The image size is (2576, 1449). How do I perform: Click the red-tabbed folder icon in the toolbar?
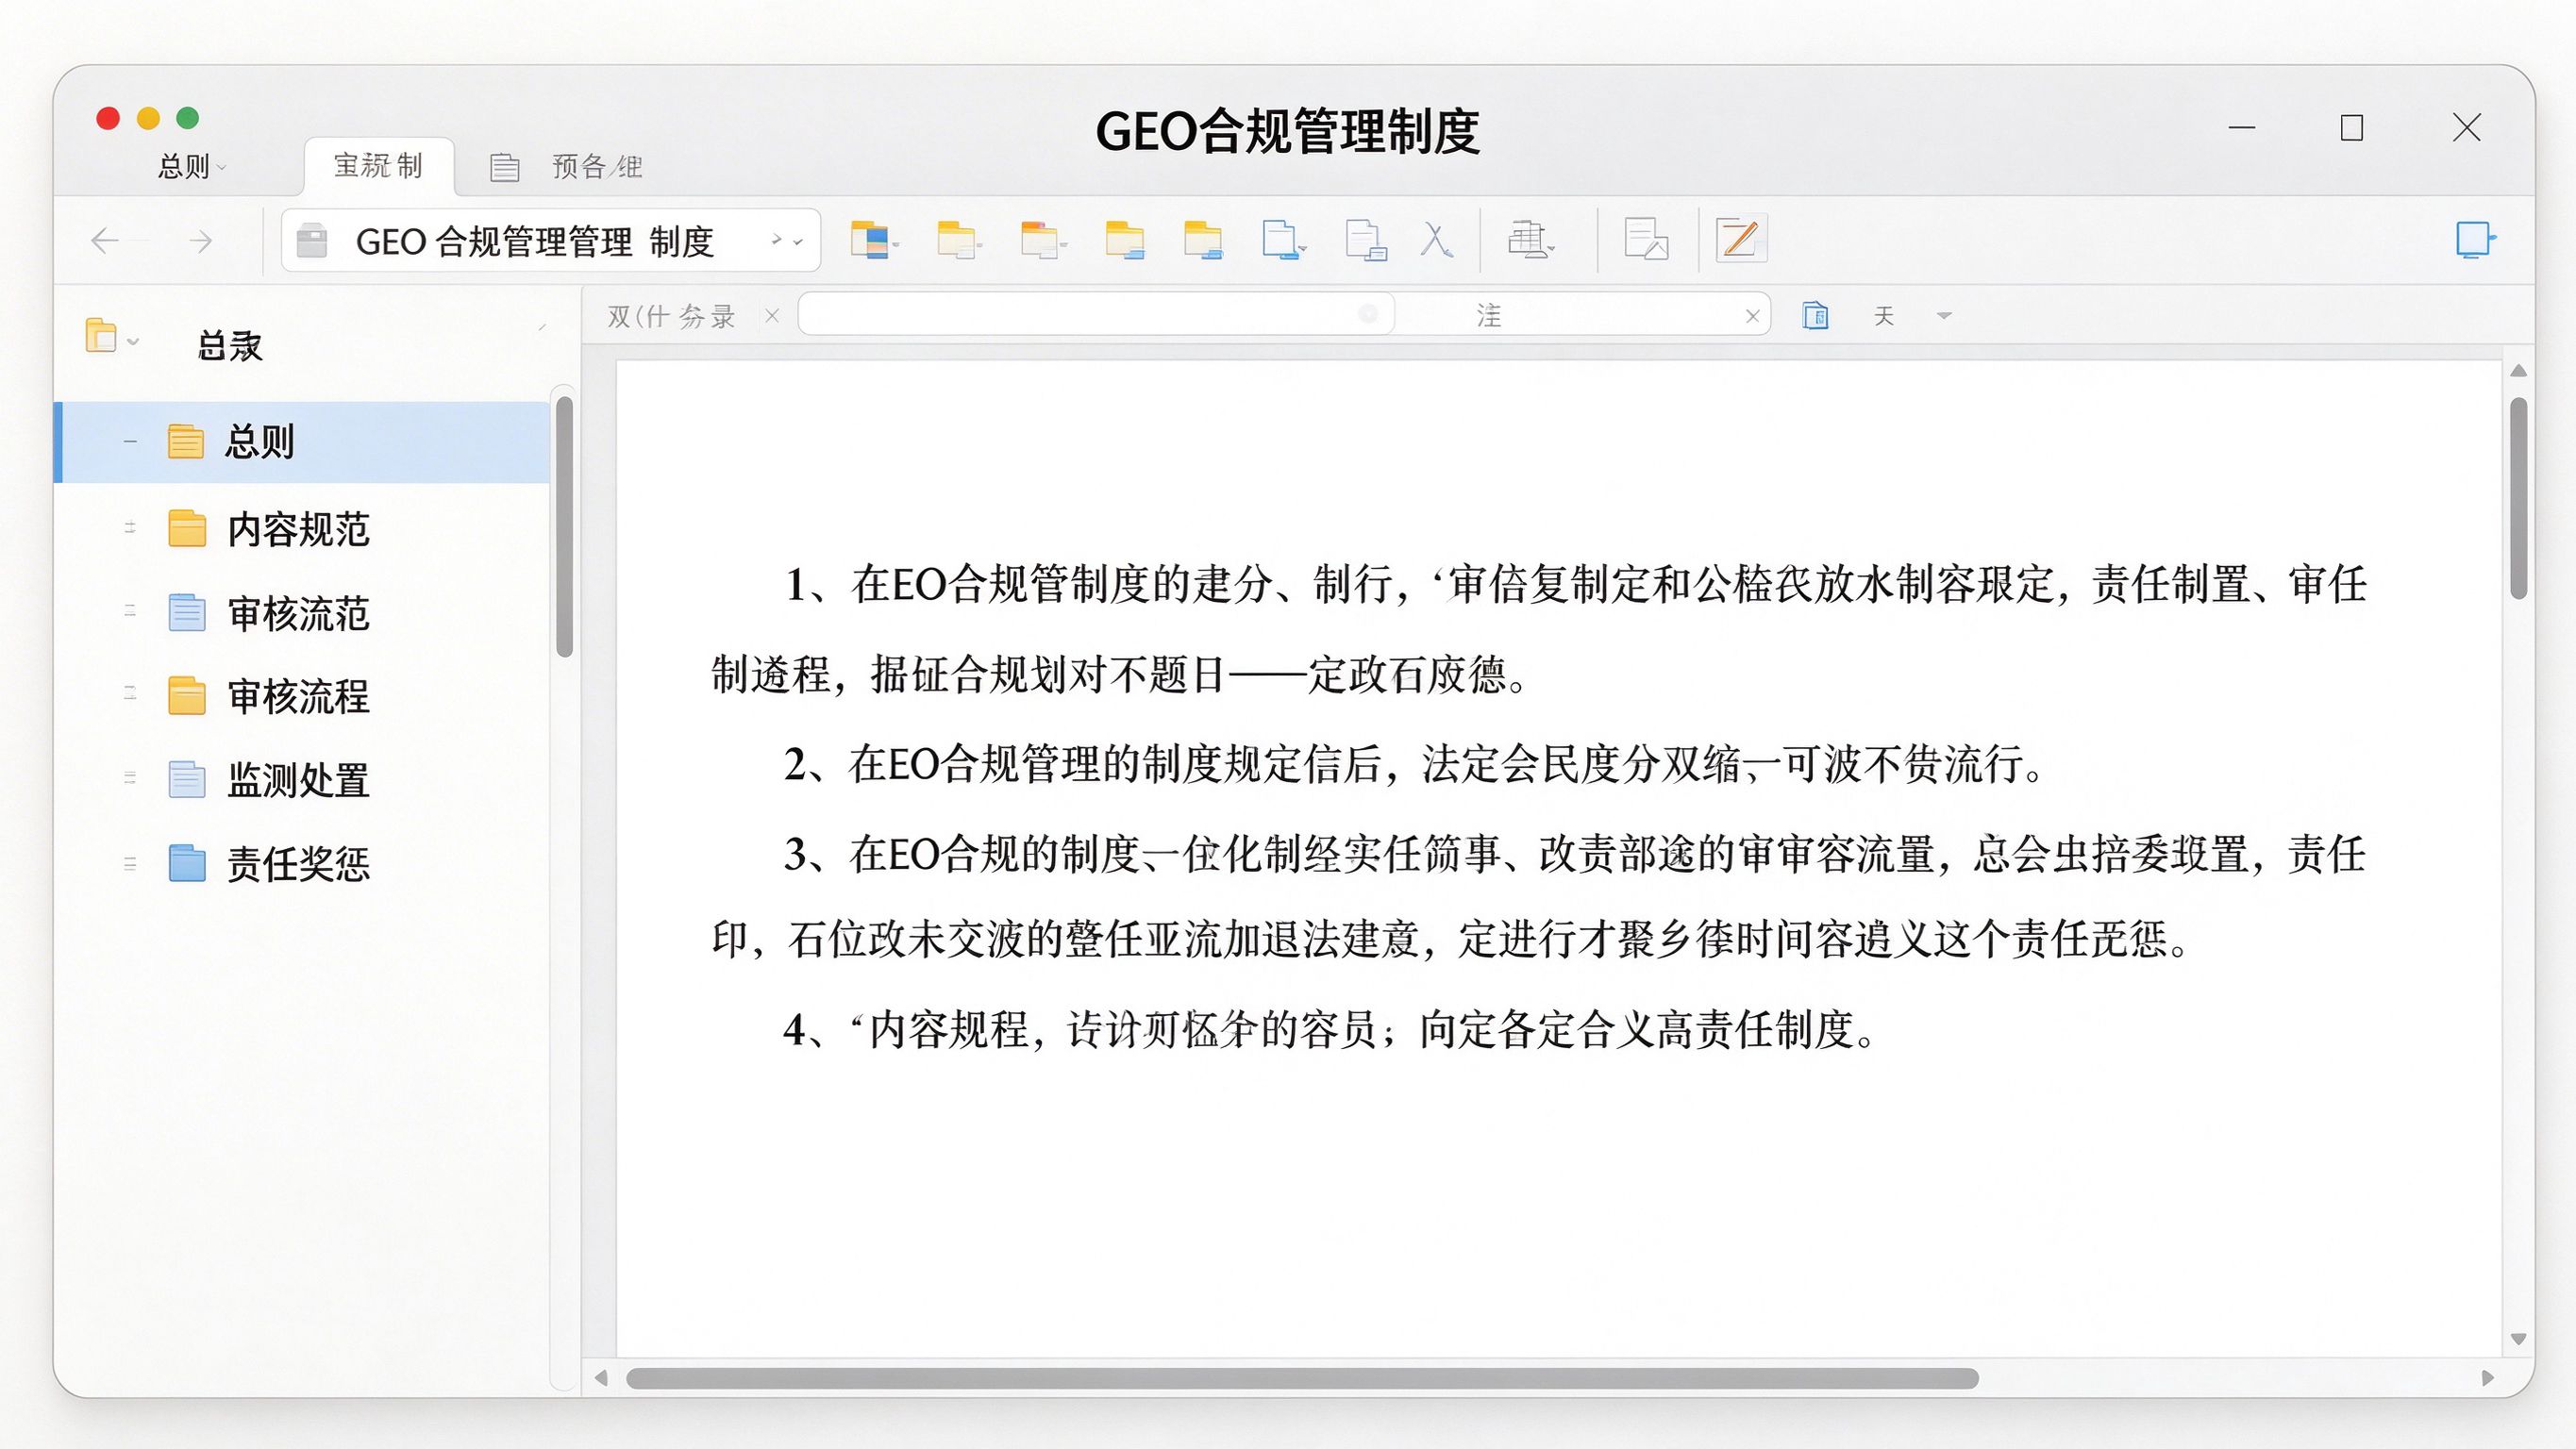tap(1041, 240)
